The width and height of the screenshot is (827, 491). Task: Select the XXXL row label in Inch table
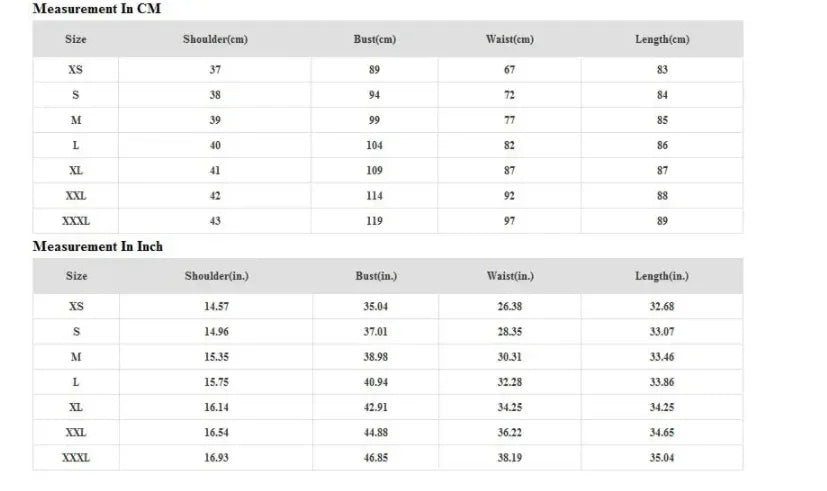(76, 457)
